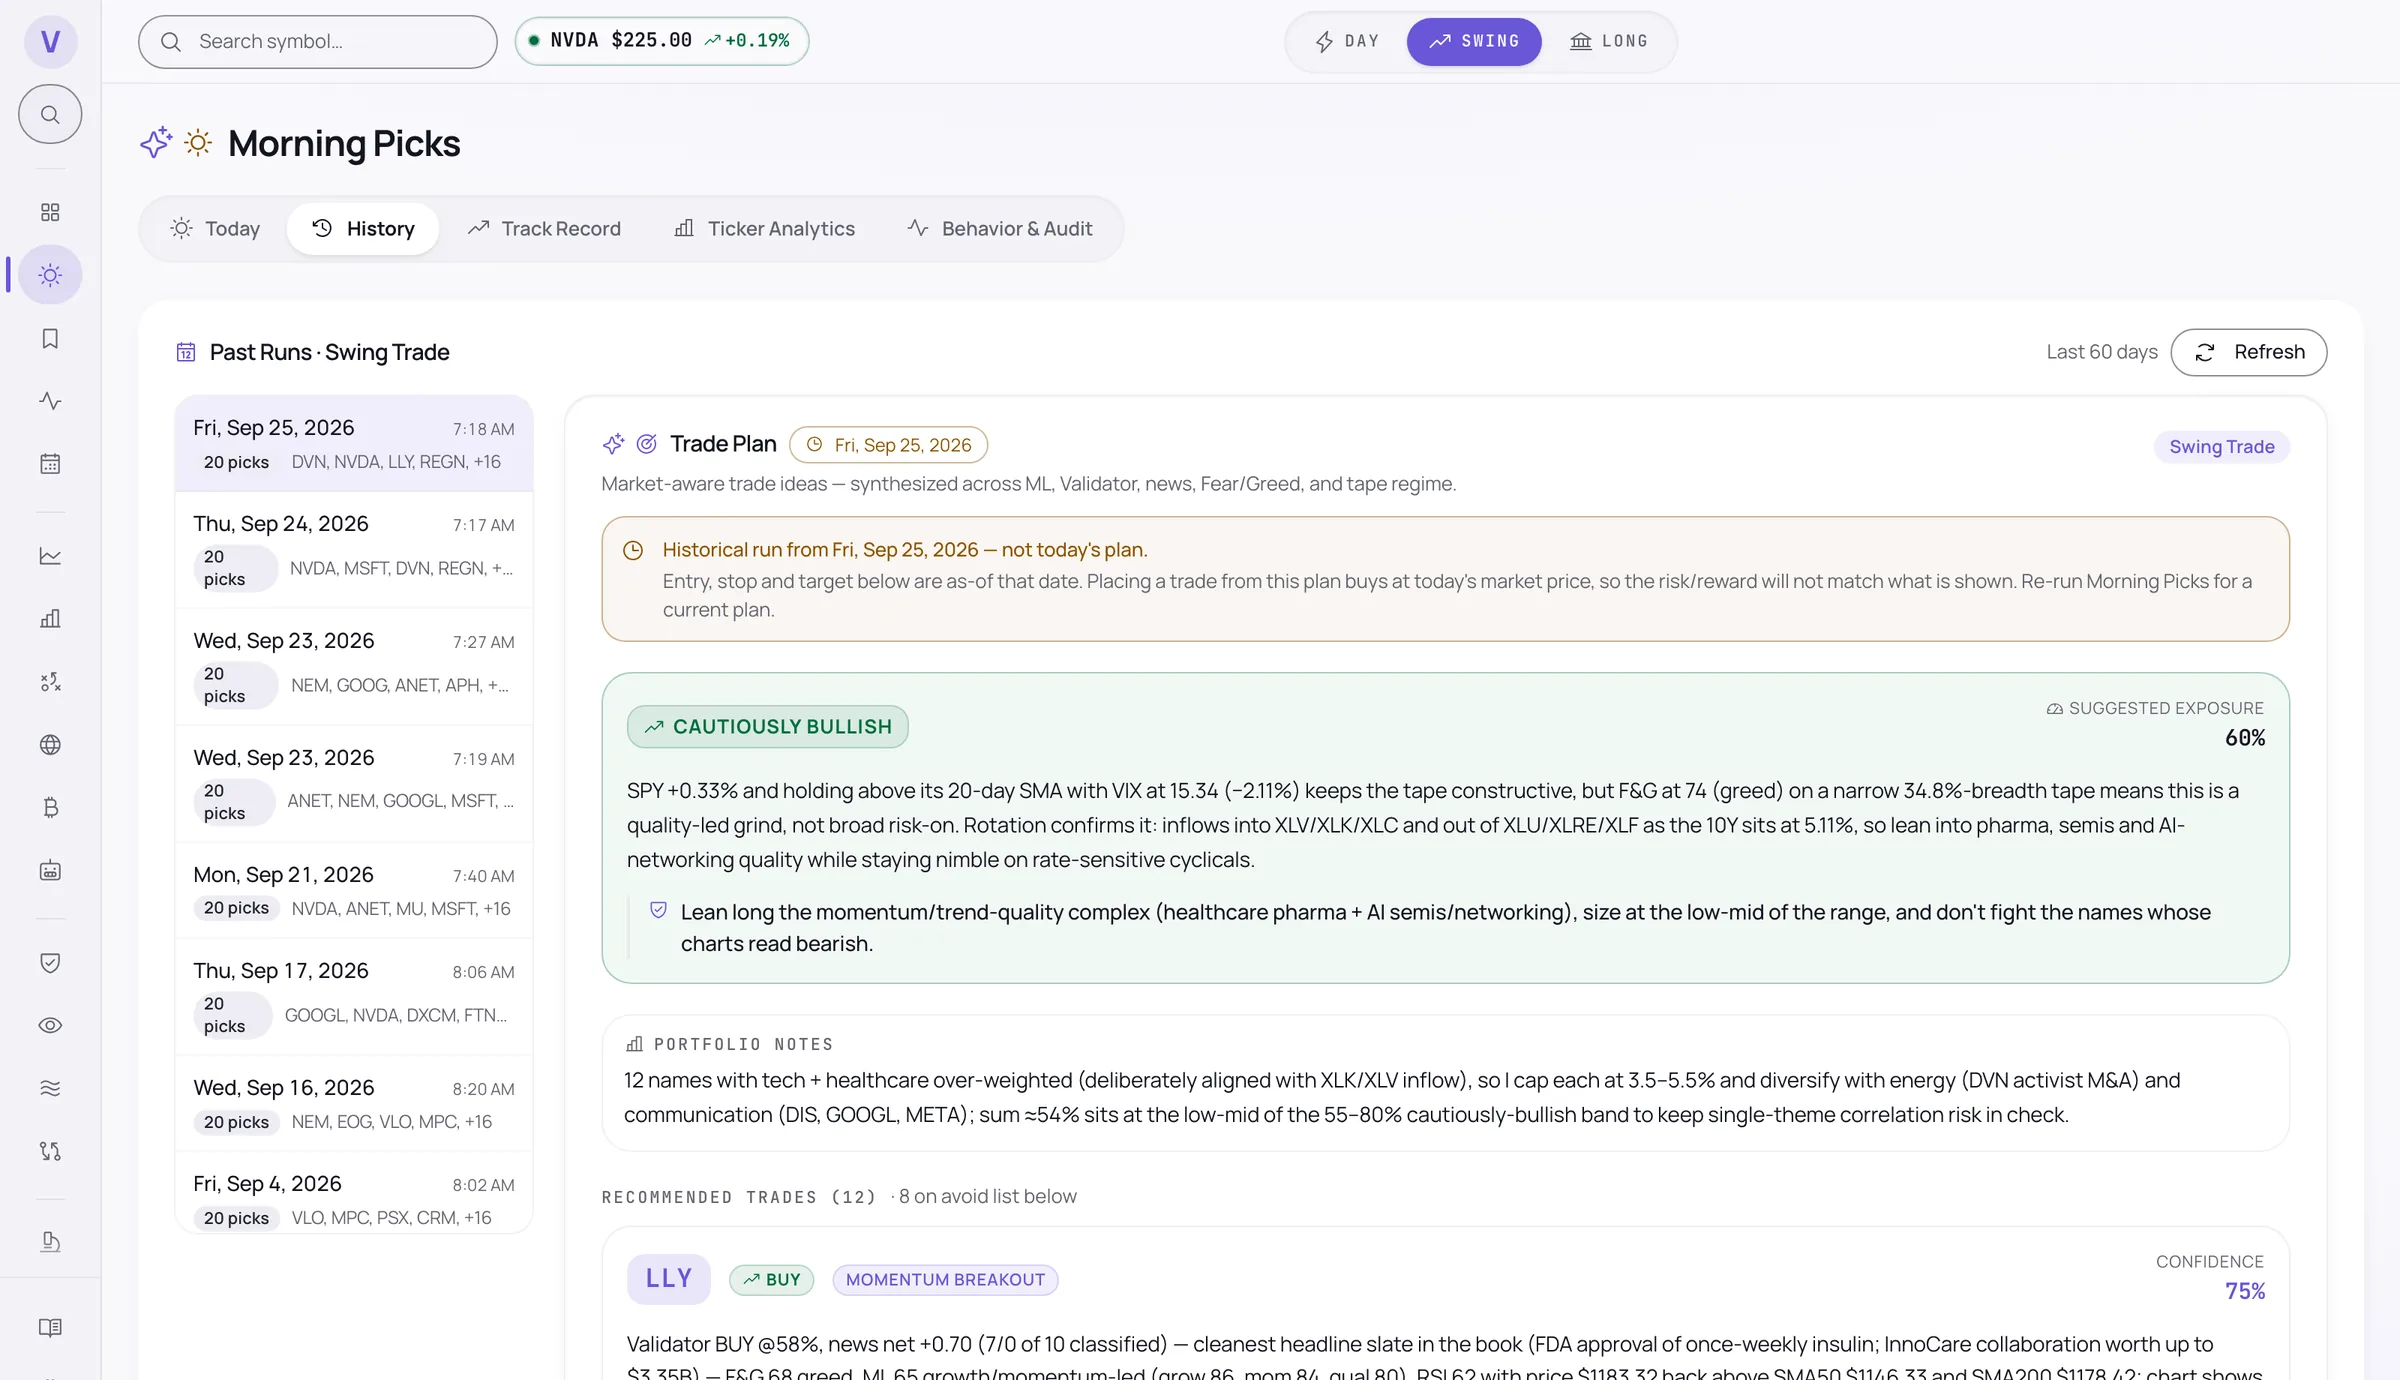Image resolution: width=2400 pixels, height=1380 pixels.
Task: Open the calendar icon in the sidebar
Action: [x=50, y=464]
